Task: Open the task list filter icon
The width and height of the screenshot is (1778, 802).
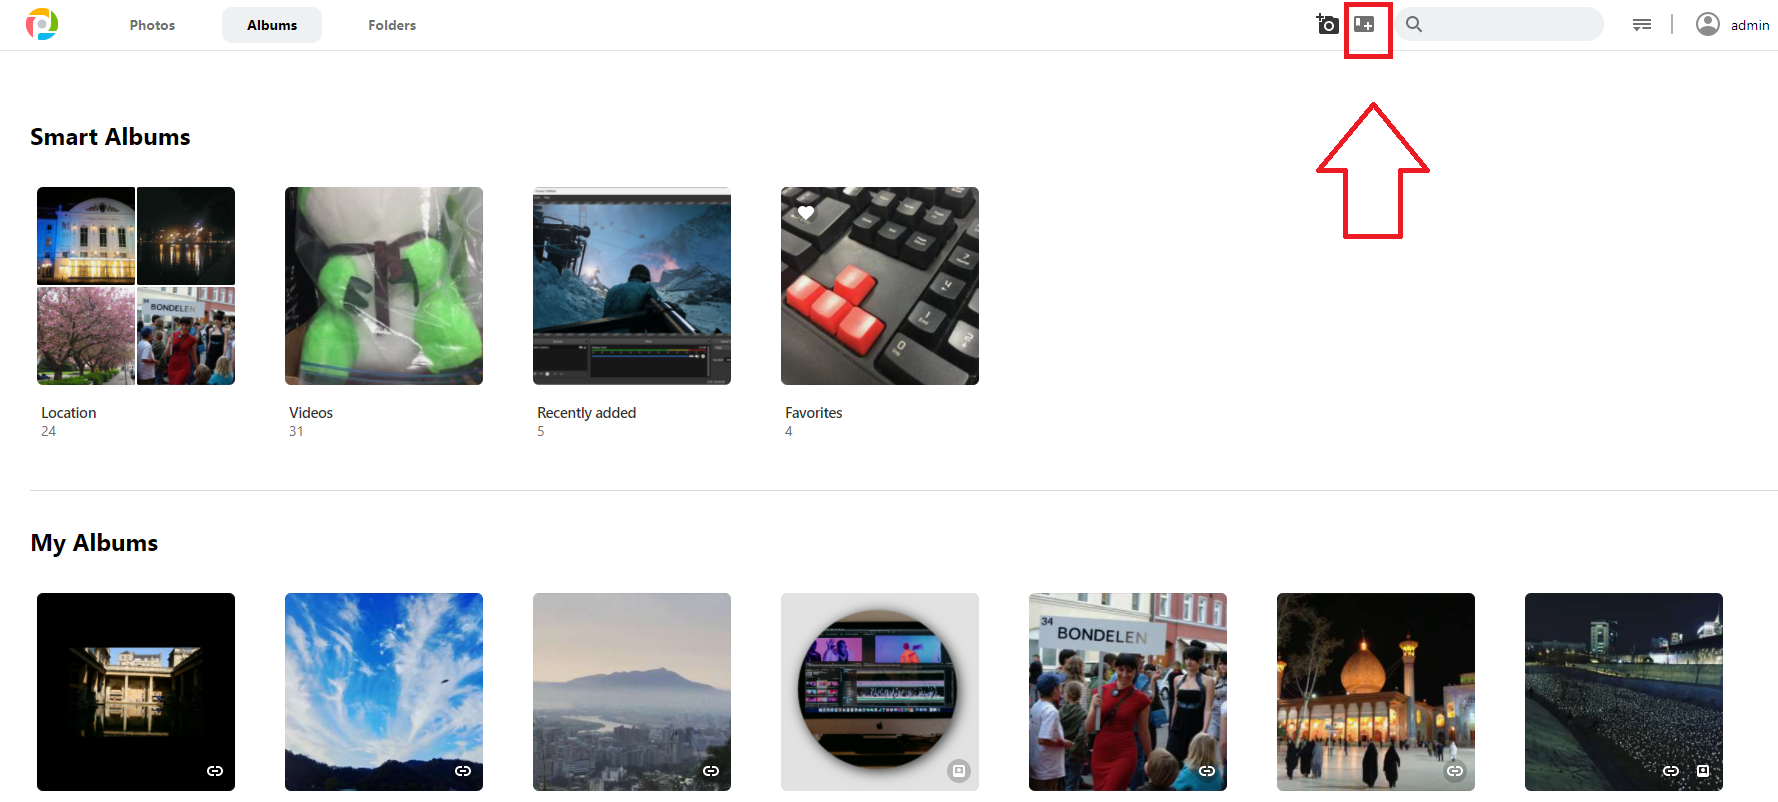Action: click(1642, 24)
